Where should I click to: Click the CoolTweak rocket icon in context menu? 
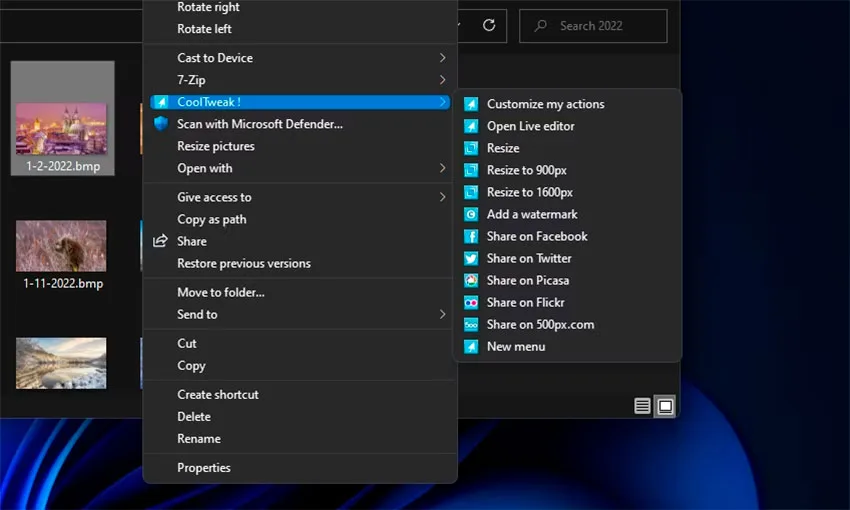pos(161,102)
